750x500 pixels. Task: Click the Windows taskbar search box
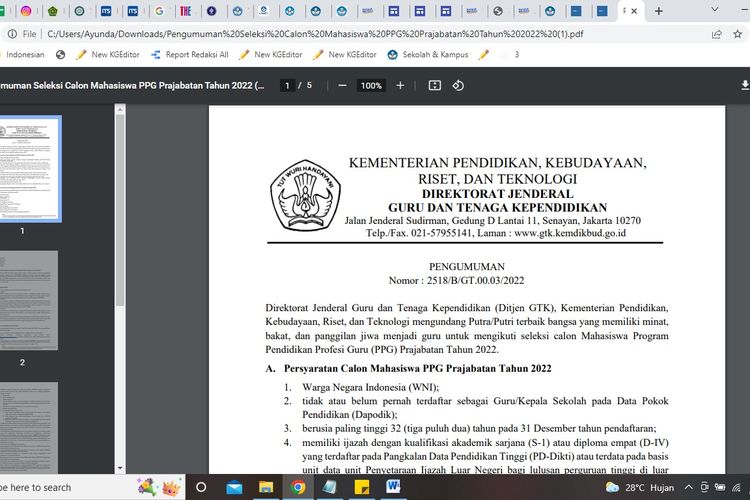point(60,487)
